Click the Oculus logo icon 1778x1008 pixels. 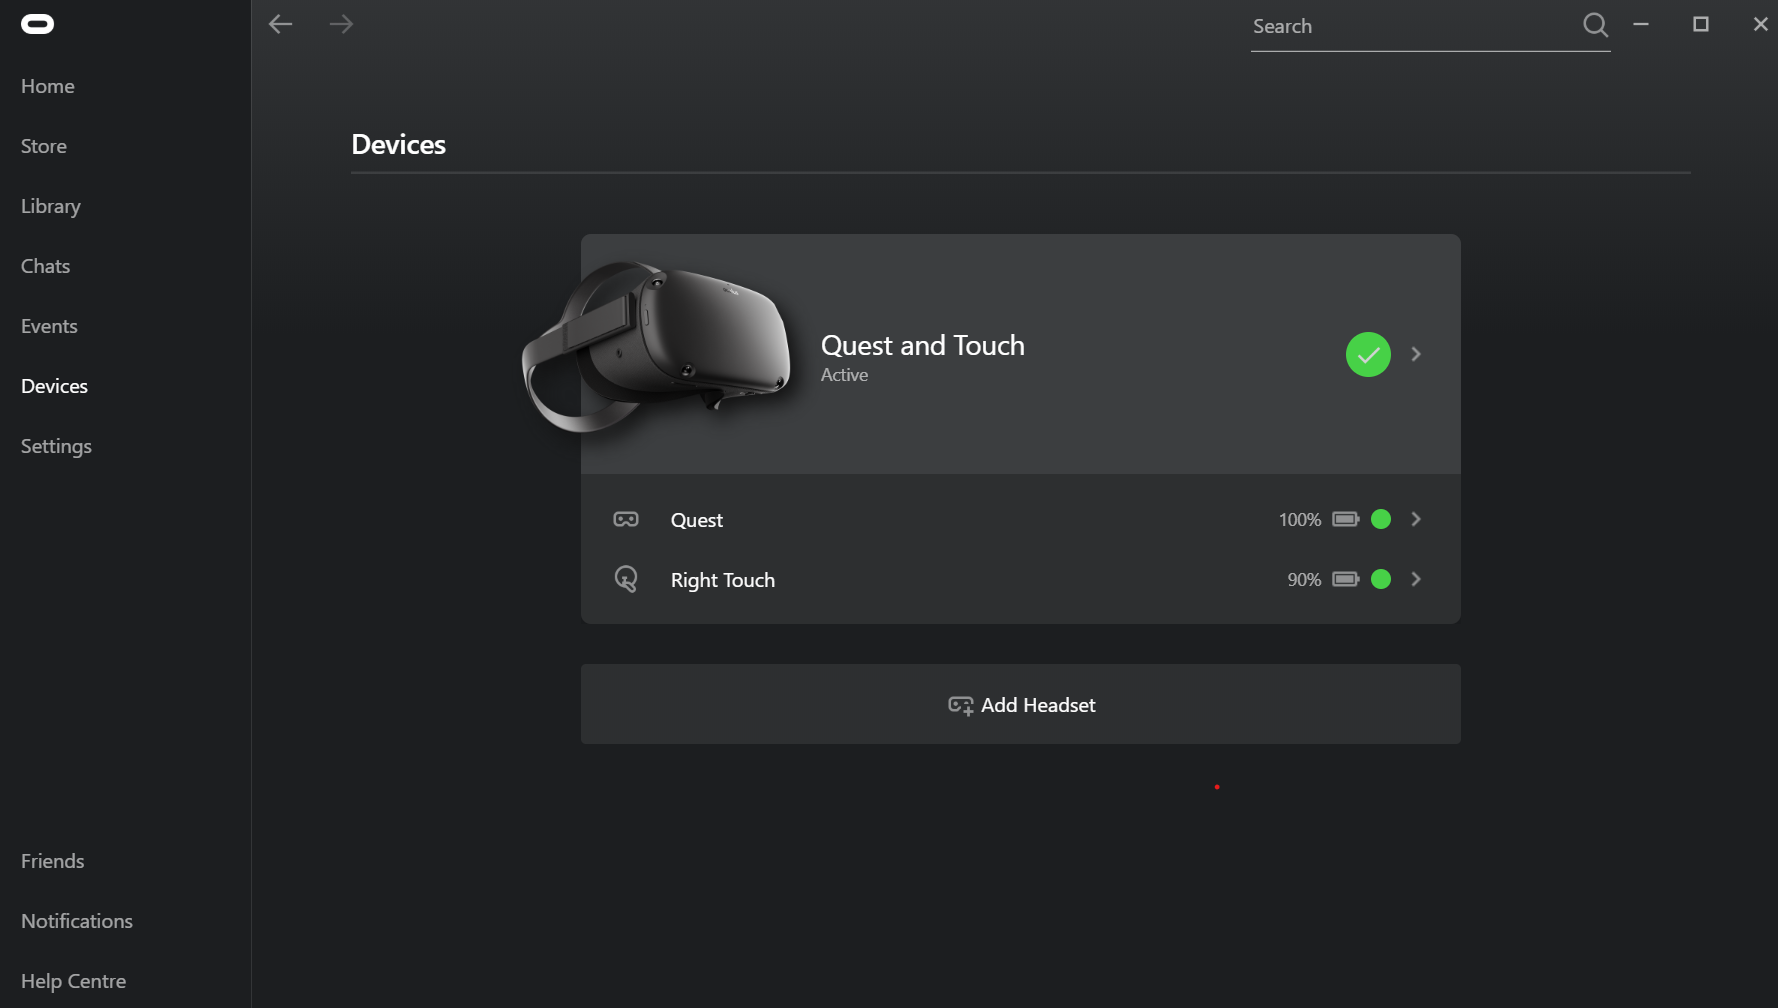[37, 23]
